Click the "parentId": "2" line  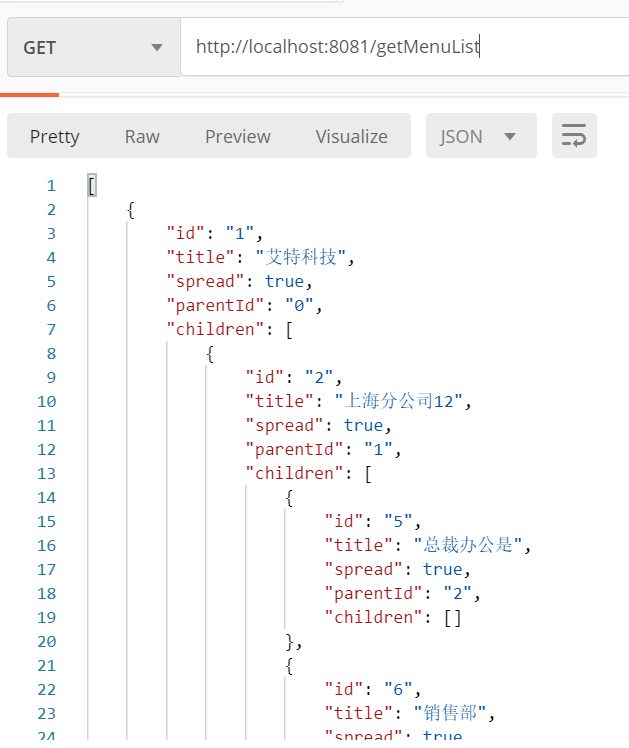pos(402,593)
